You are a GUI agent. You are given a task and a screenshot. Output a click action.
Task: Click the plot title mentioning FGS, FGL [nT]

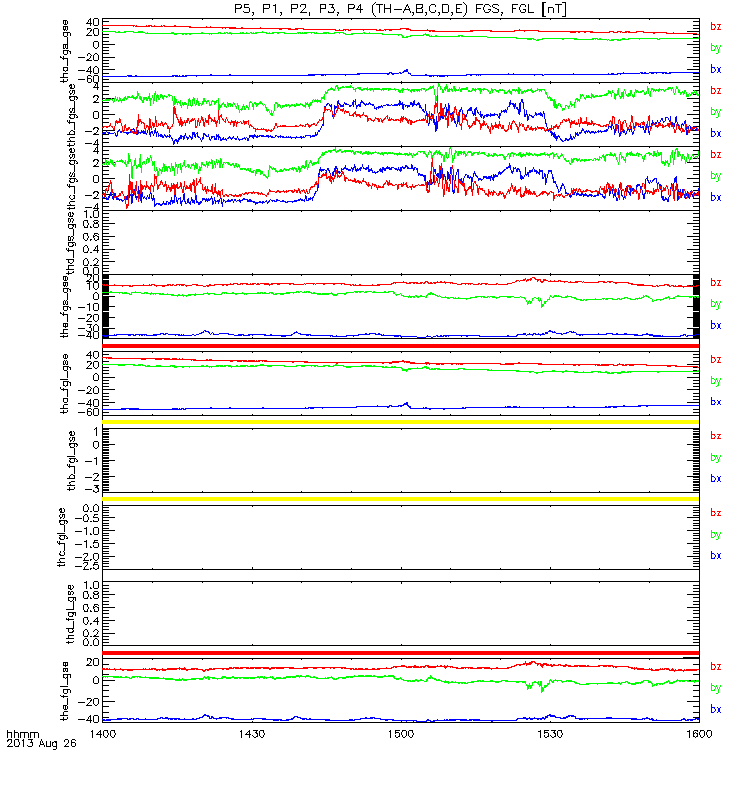click(400, 9)
